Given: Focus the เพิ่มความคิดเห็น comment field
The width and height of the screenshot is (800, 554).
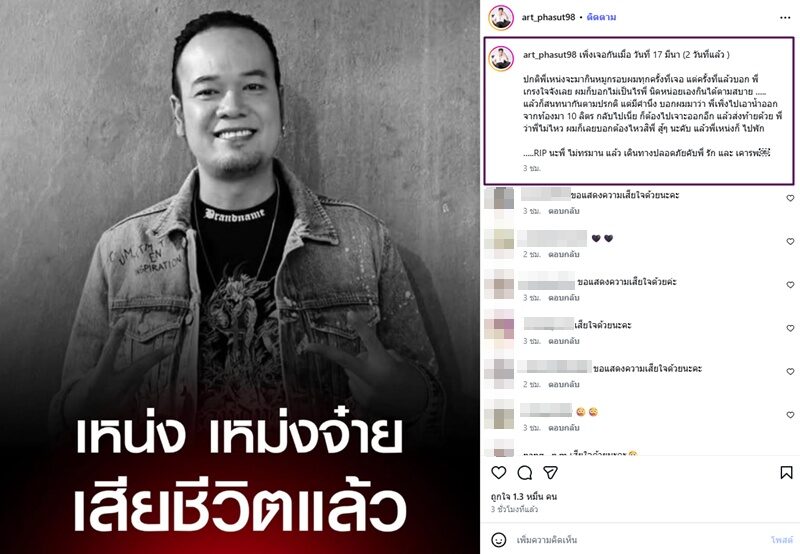Looking at the screenshot, I should 640,540.
